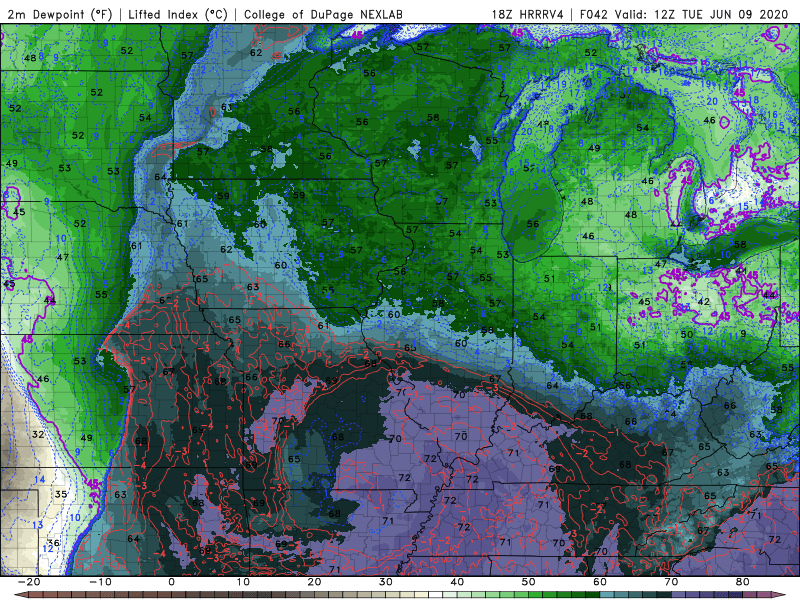The height and width of the screenshot is (600, 800).
Task: Click the "Lifted Index (°C)" header label
Action: 178,14
